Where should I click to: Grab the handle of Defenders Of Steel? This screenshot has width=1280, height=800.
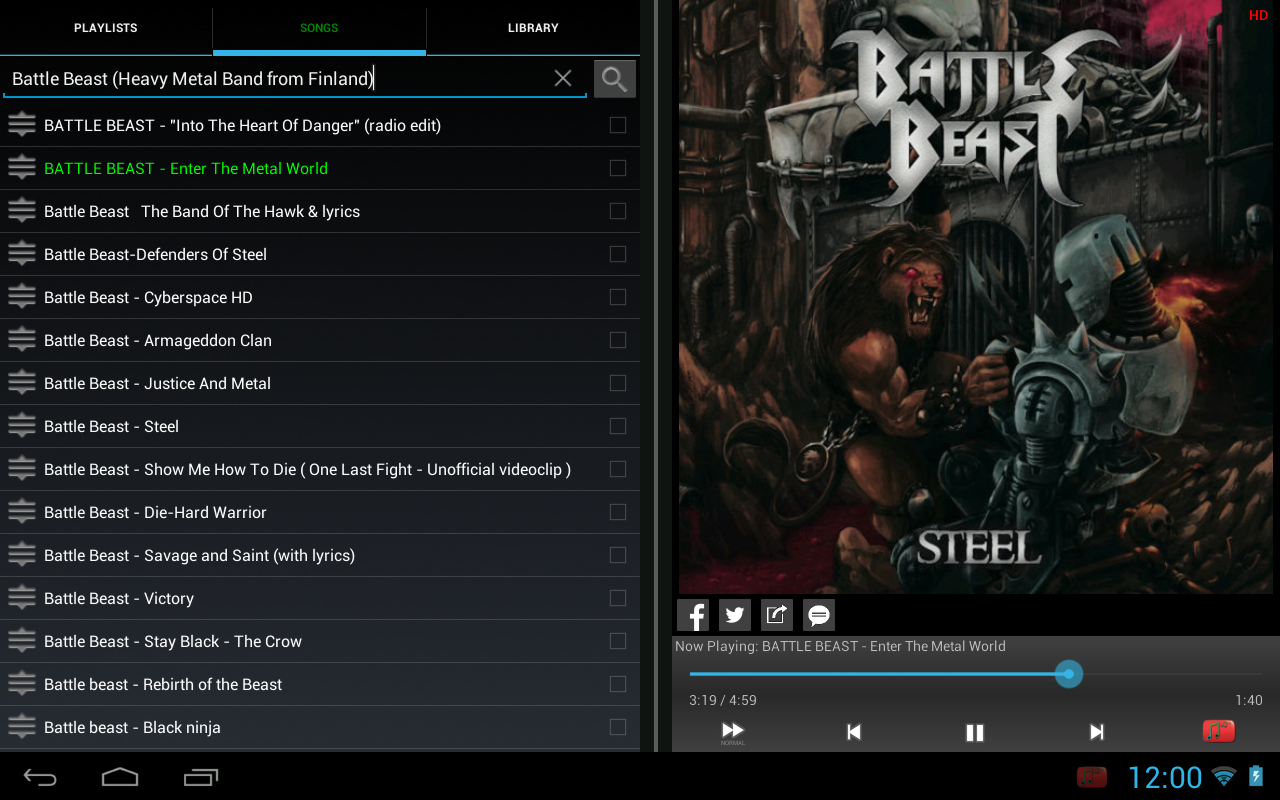click(x=22, y=254)
